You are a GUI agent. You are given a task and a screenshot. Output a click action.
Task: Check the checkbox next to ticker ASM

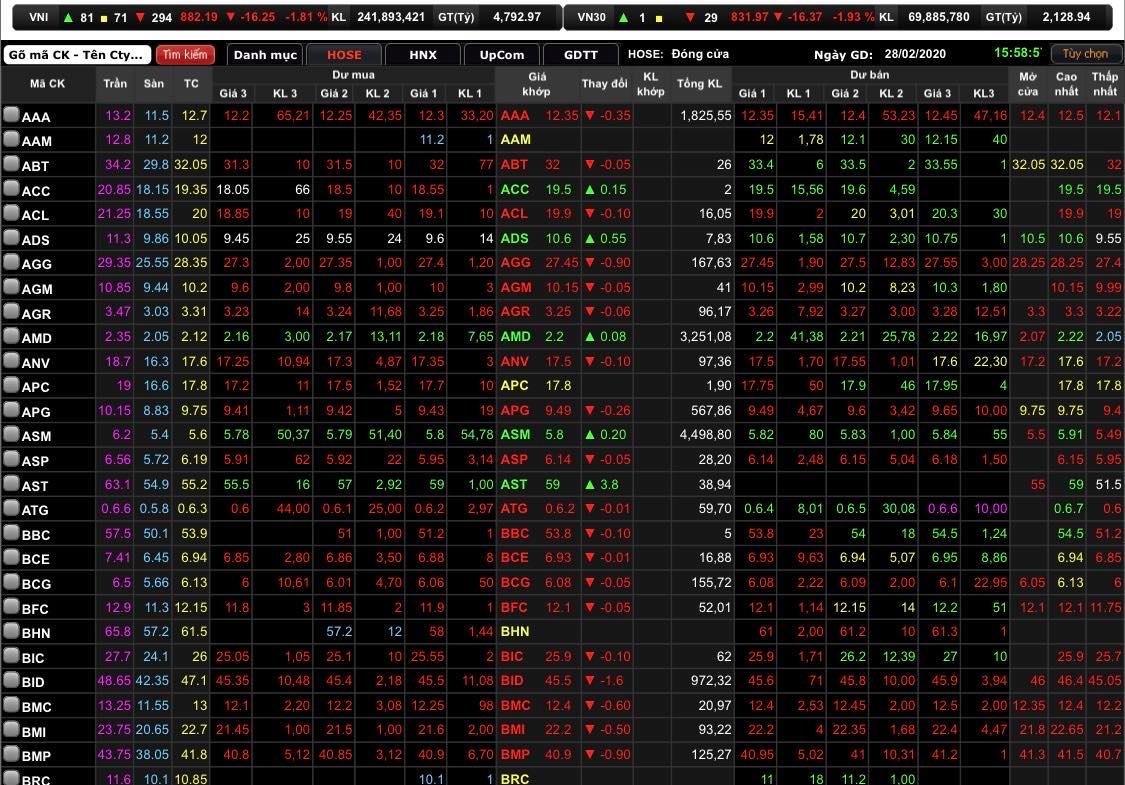12,436
